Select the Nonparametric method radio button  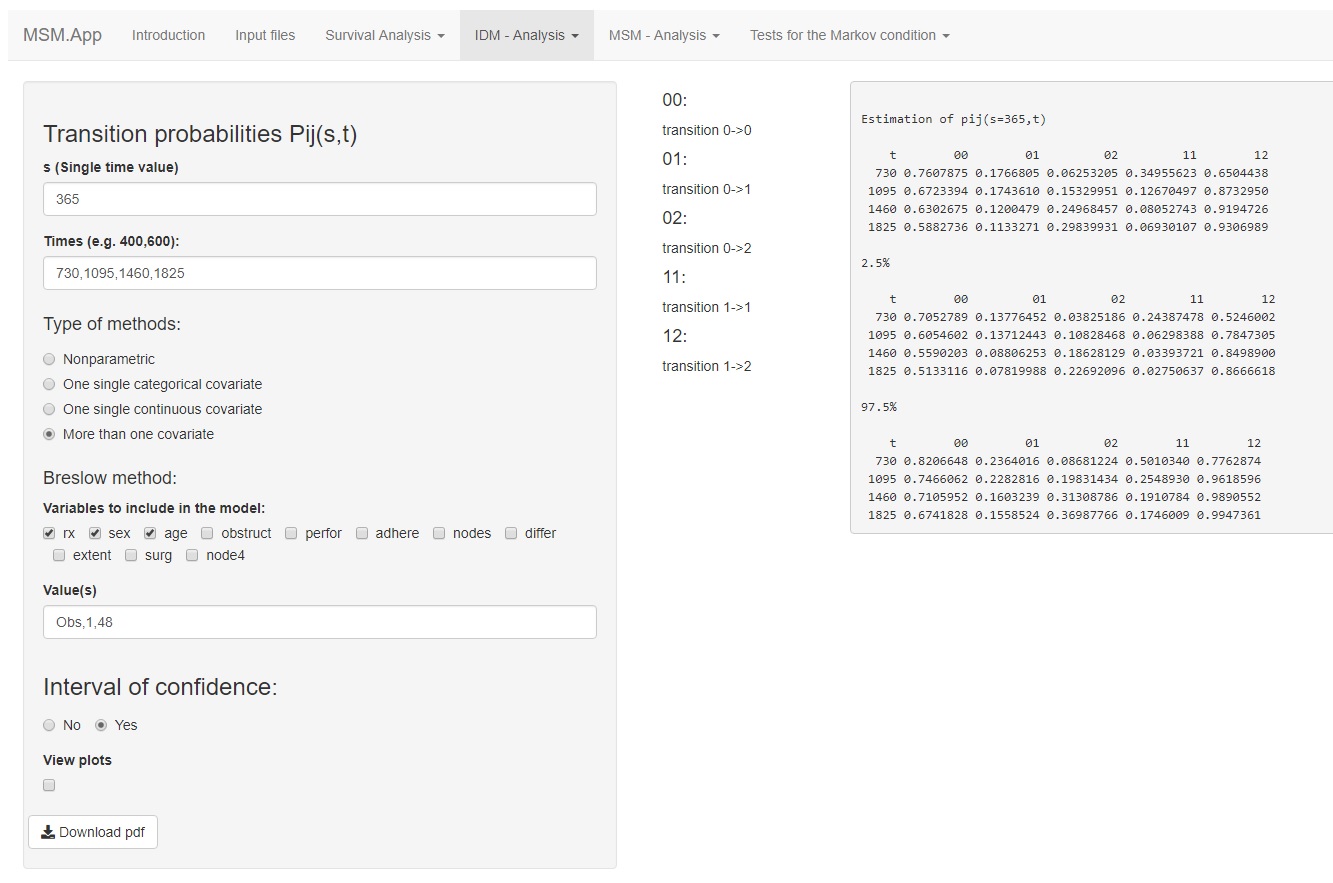(50, 359)
